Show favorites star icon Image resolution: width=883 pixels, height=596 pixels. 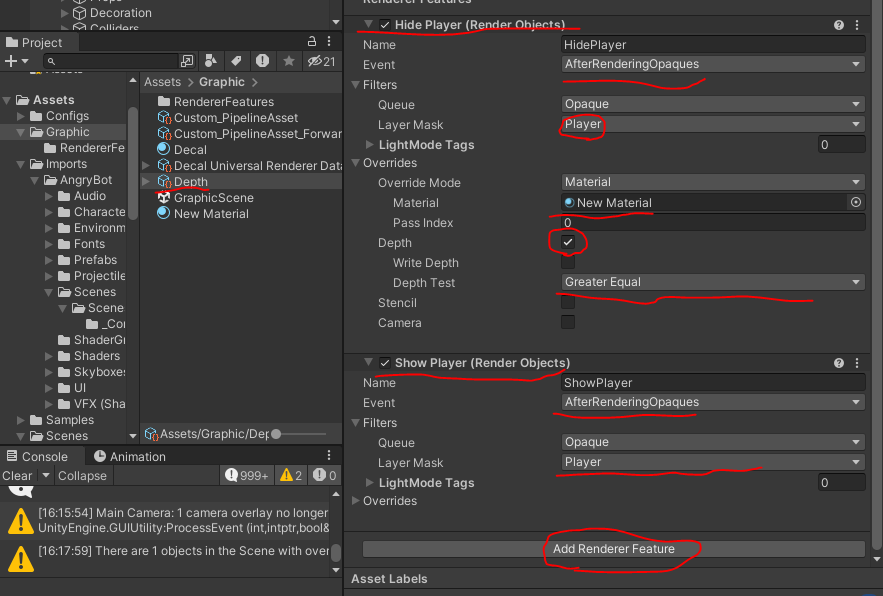(x=289, y=61)
